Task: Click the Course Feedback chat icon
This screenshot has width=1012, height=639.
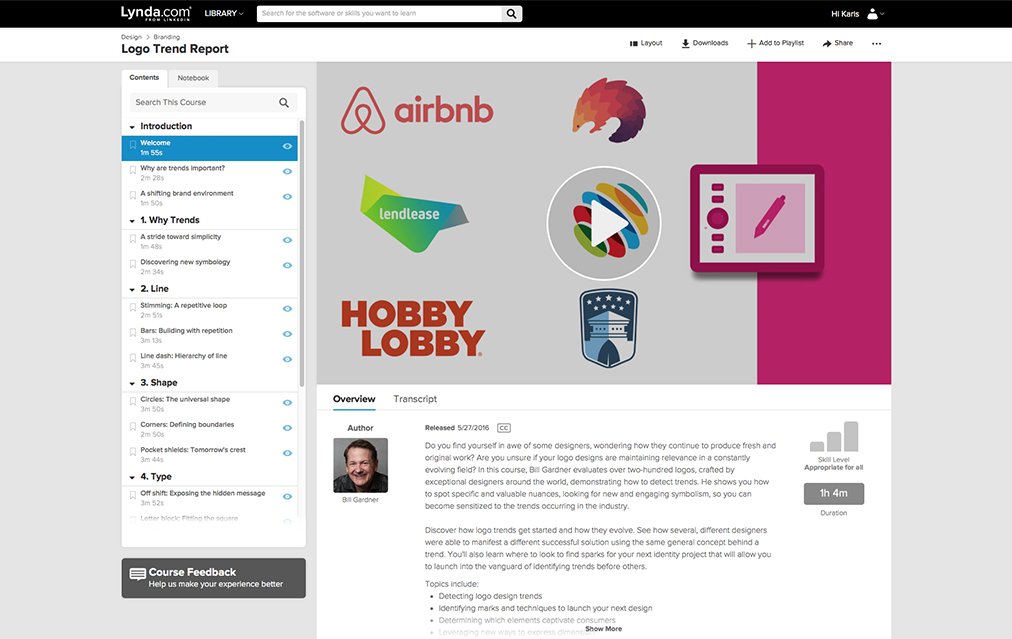Action: pos(137,574)
